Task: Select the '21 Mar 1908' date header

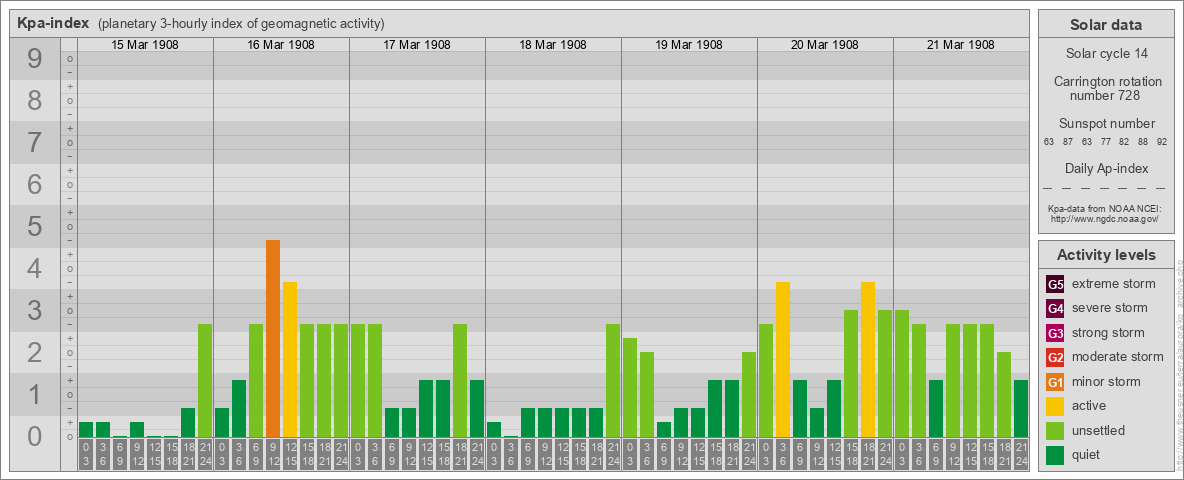Action: pyautogui.click(x=960, y=45)
